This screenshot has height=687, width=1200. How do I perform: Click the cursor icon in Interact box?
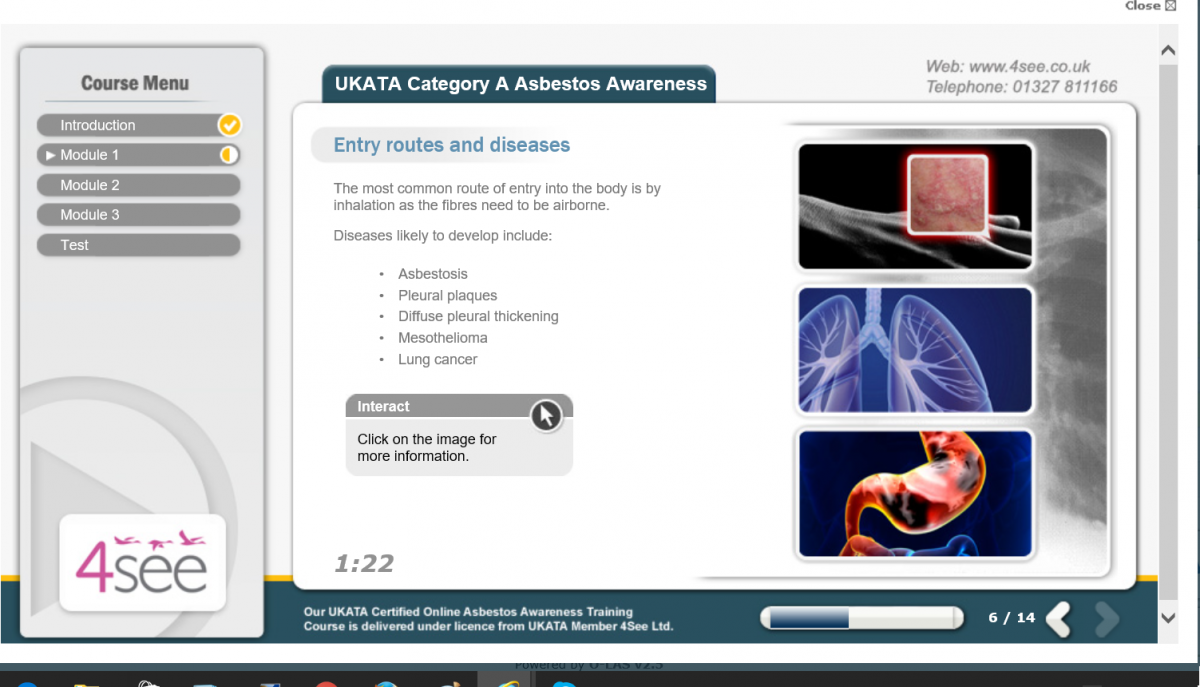(x=545, y=414)
